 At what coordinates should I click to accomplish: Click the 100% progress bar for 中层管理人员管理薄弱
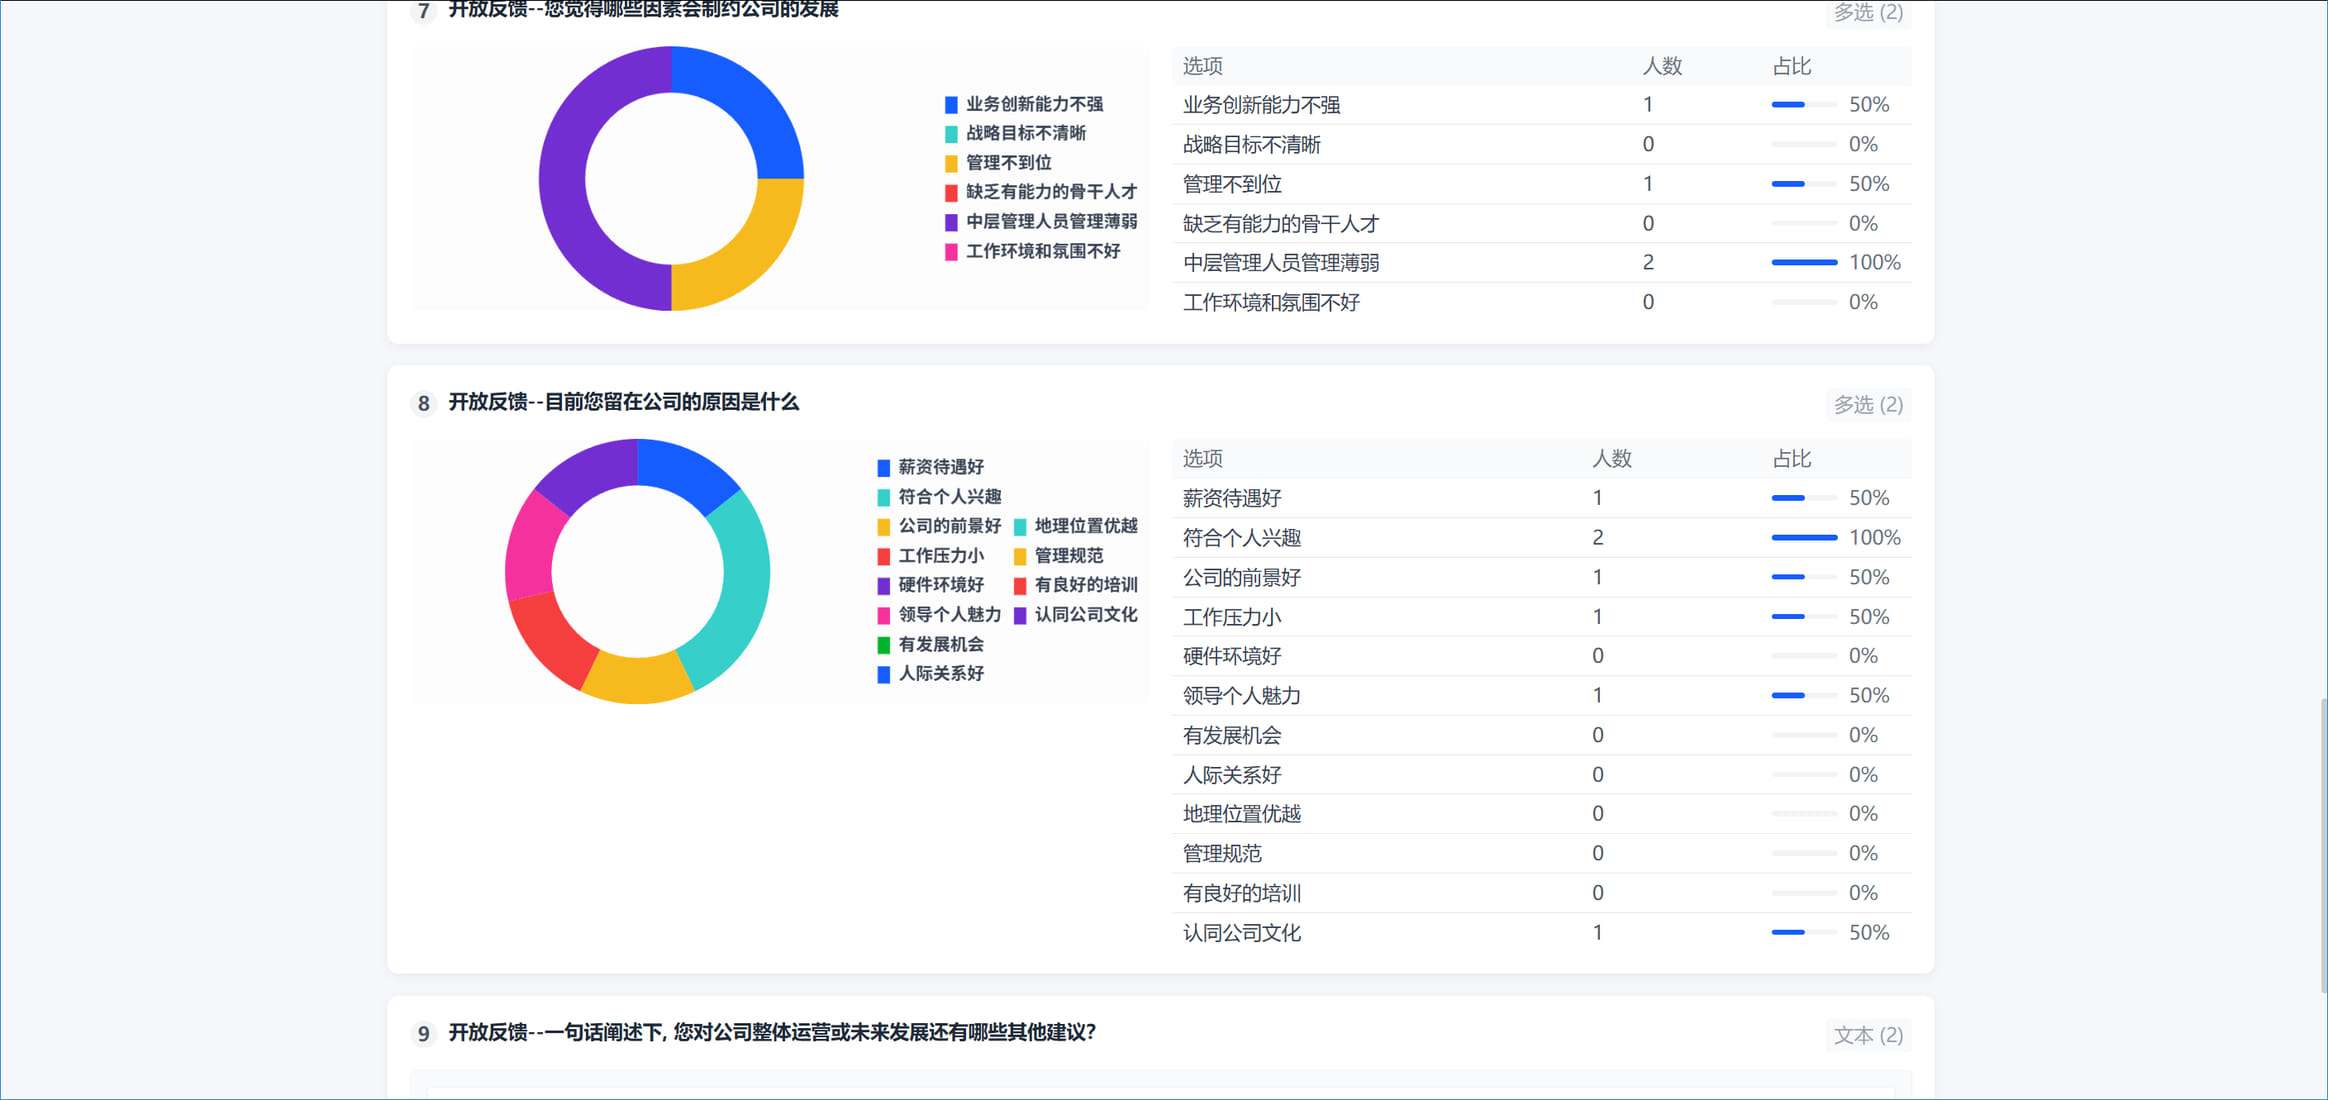1803,262
